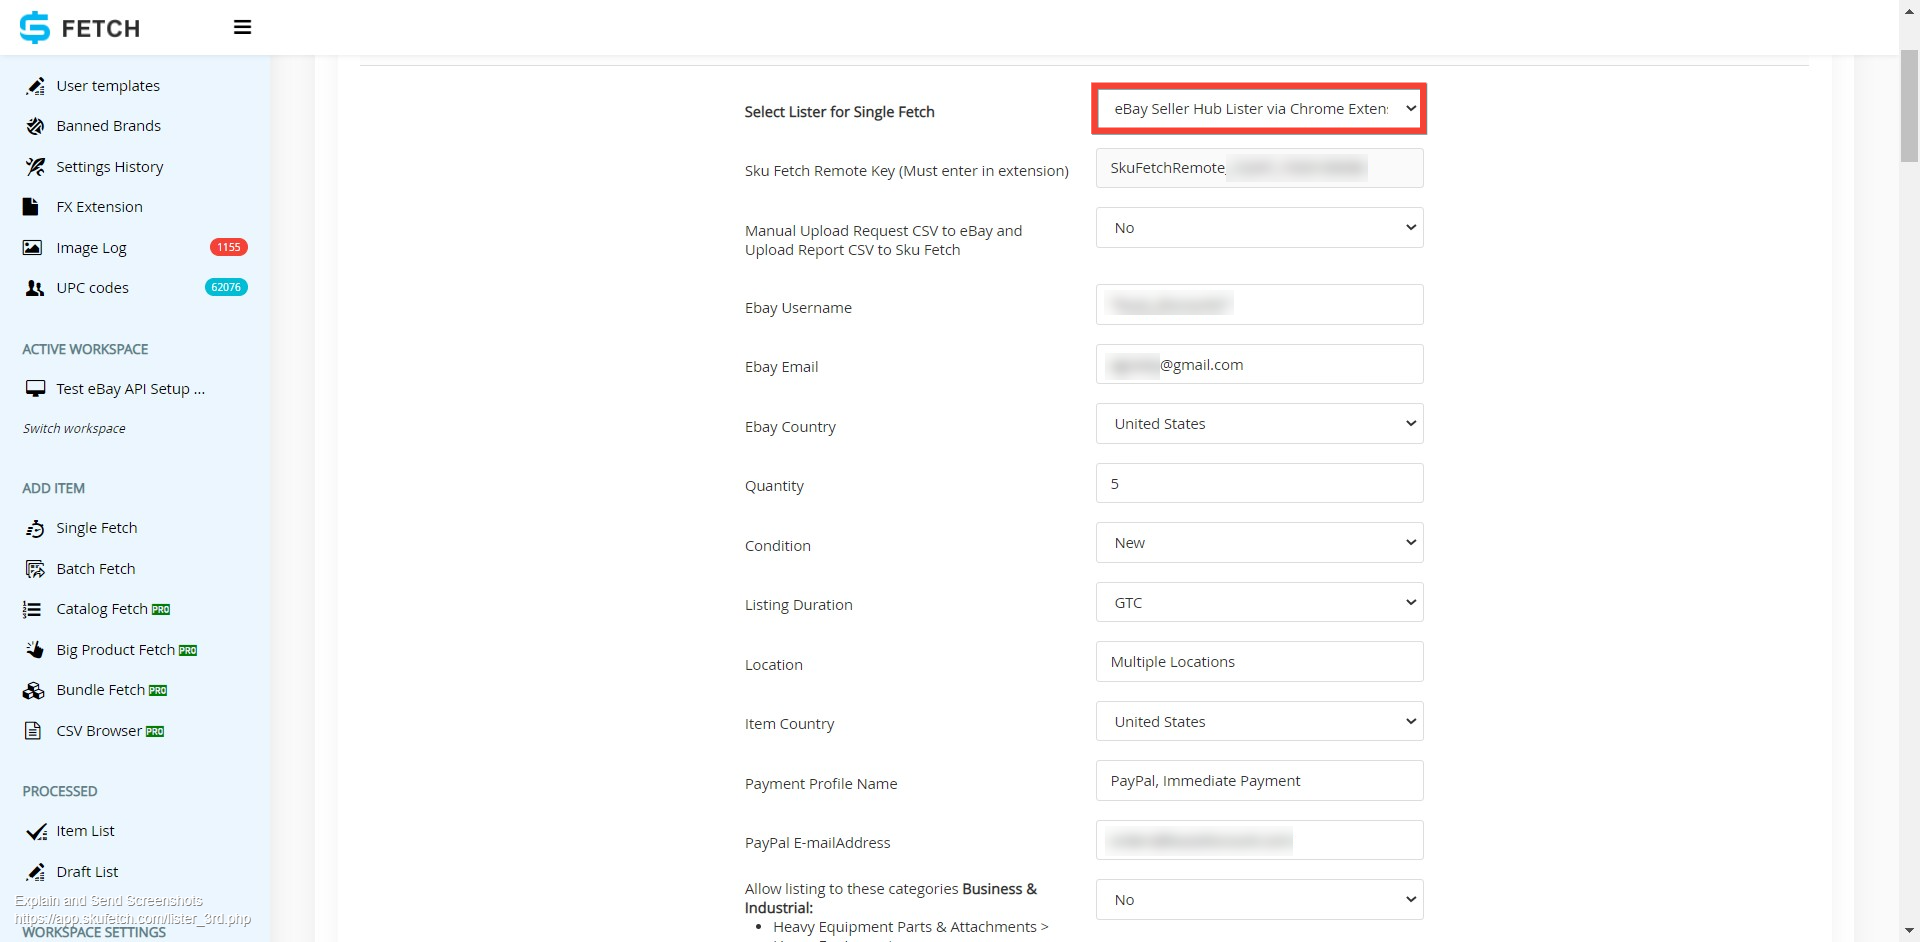
Task: Click the Batch Fetch icon
Action: click(x=35, y=569)
